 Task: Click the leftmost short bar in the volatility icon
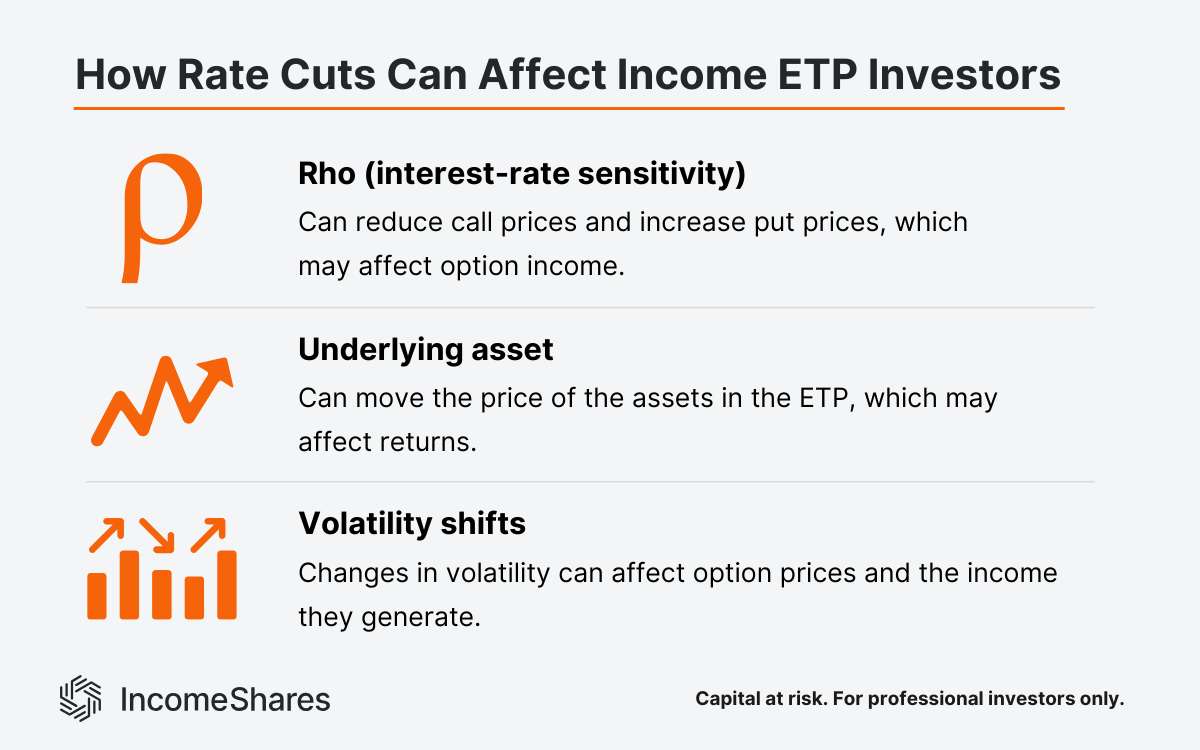coord(97,595)
